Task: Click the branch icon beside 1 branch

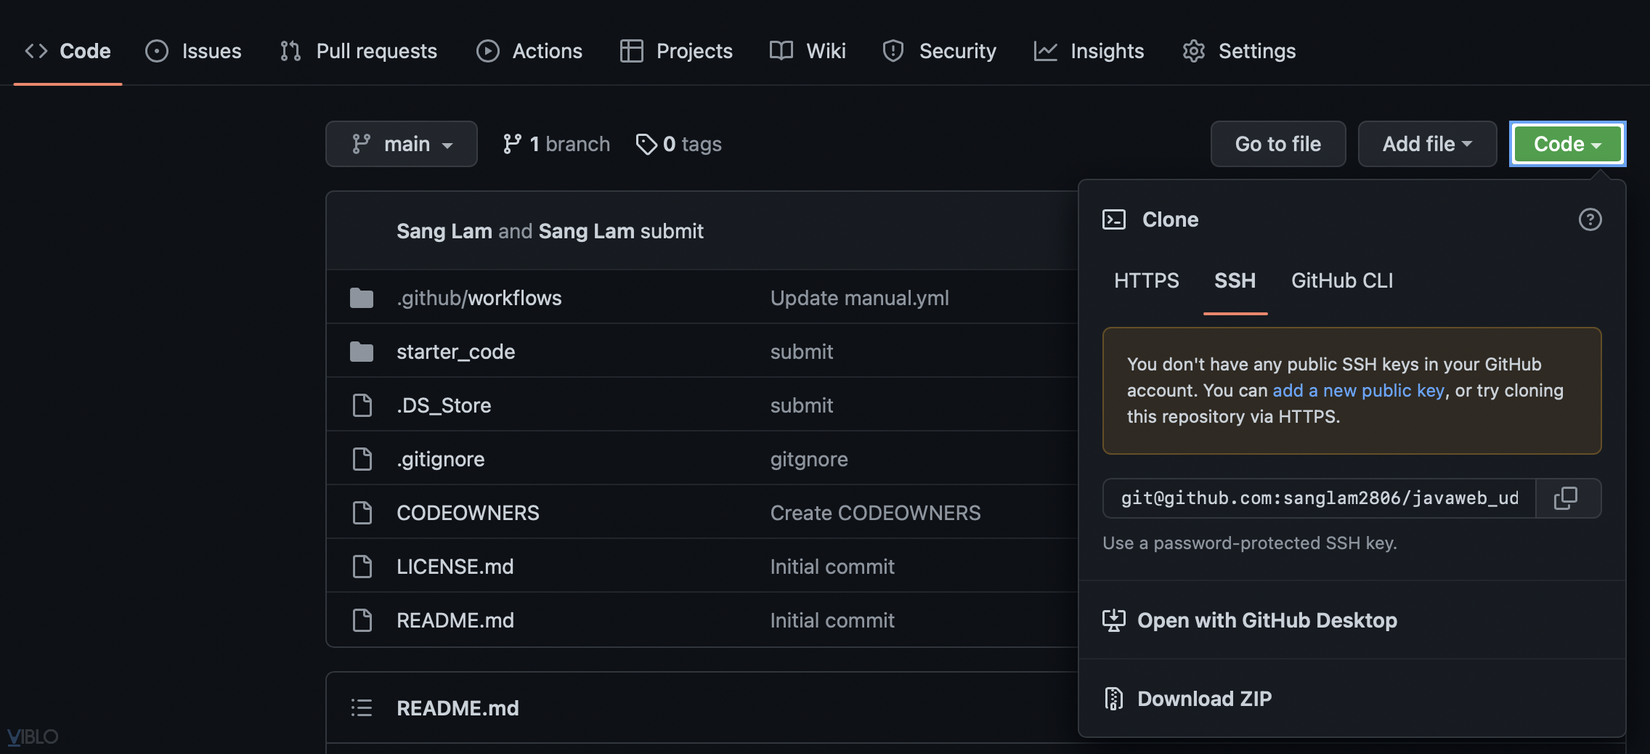Action: pos(512,144)
